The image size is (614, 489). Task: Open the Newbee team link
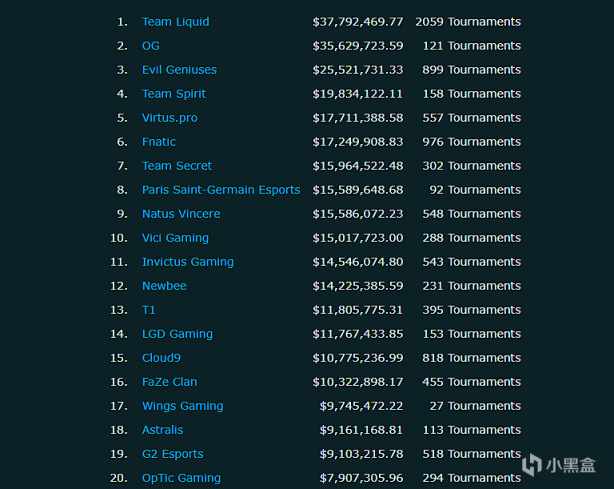click(164, 286)
